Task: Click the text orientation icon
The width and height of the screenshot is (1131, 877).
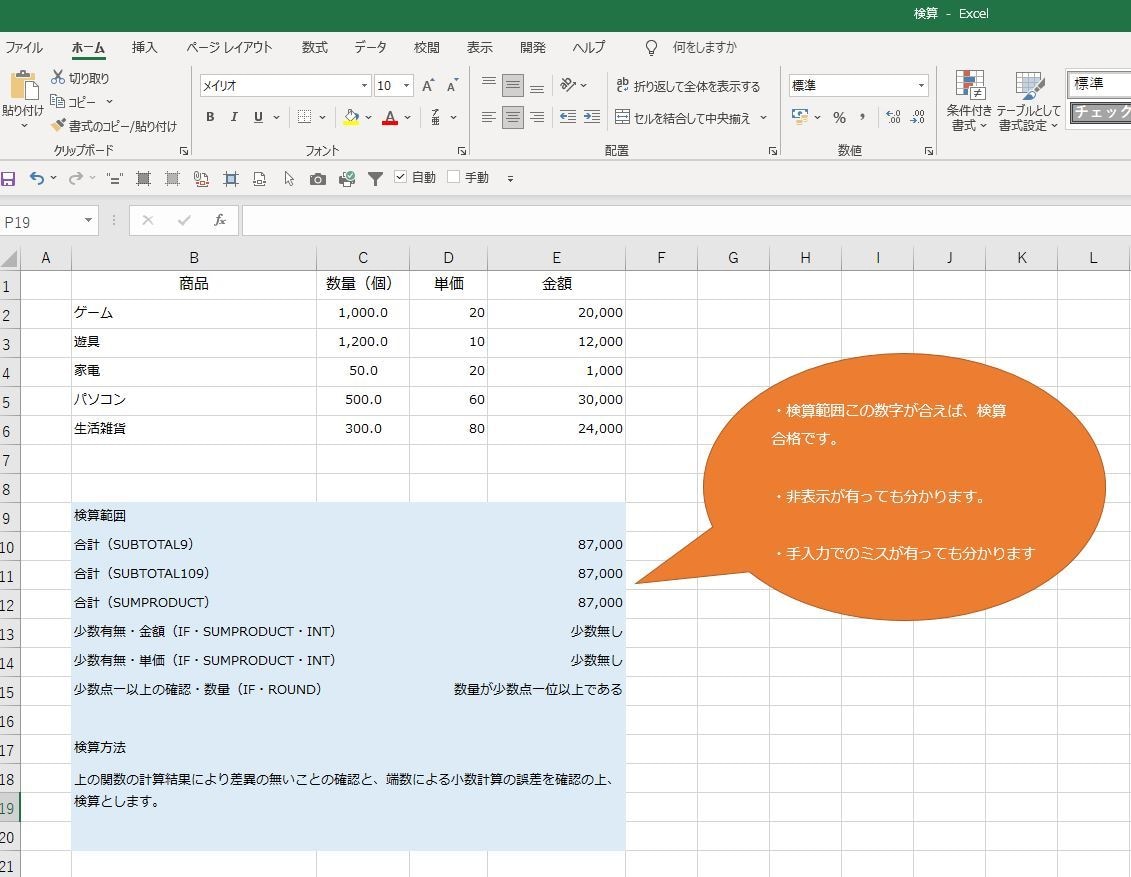Action: point(568,85)
